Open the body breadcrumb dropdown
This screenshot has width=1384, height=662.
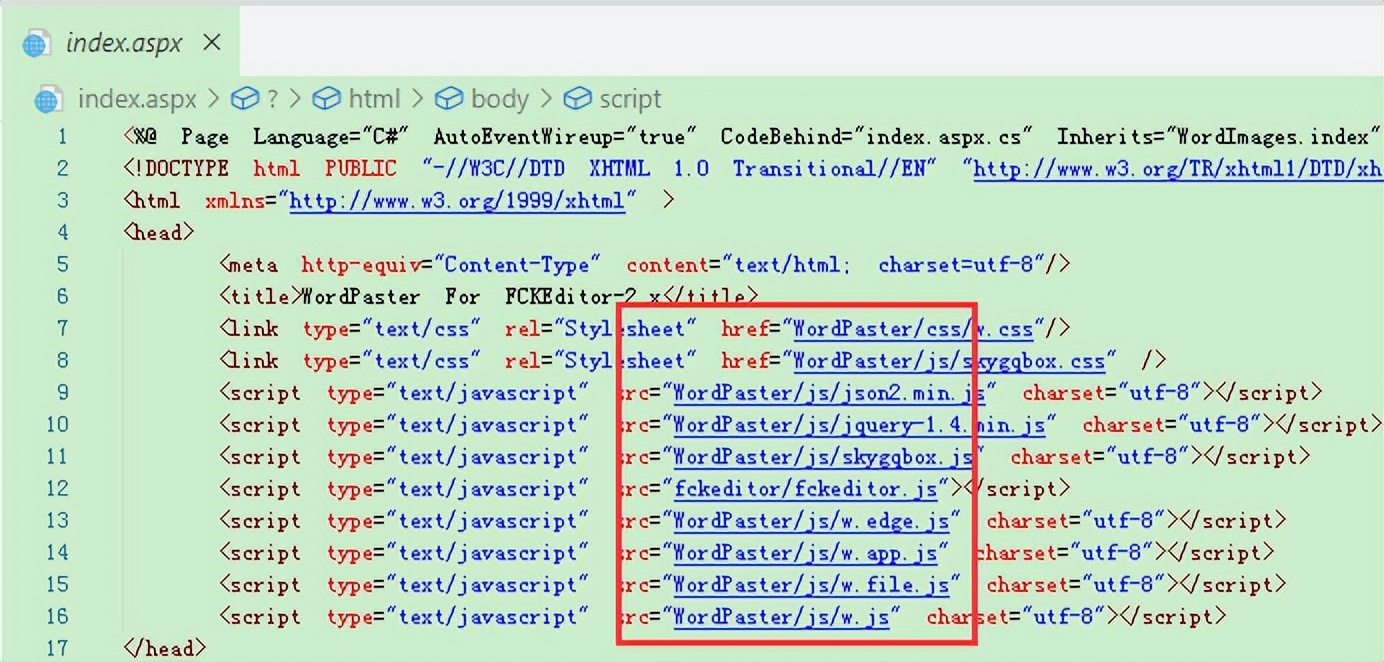[x=499, y=99]
